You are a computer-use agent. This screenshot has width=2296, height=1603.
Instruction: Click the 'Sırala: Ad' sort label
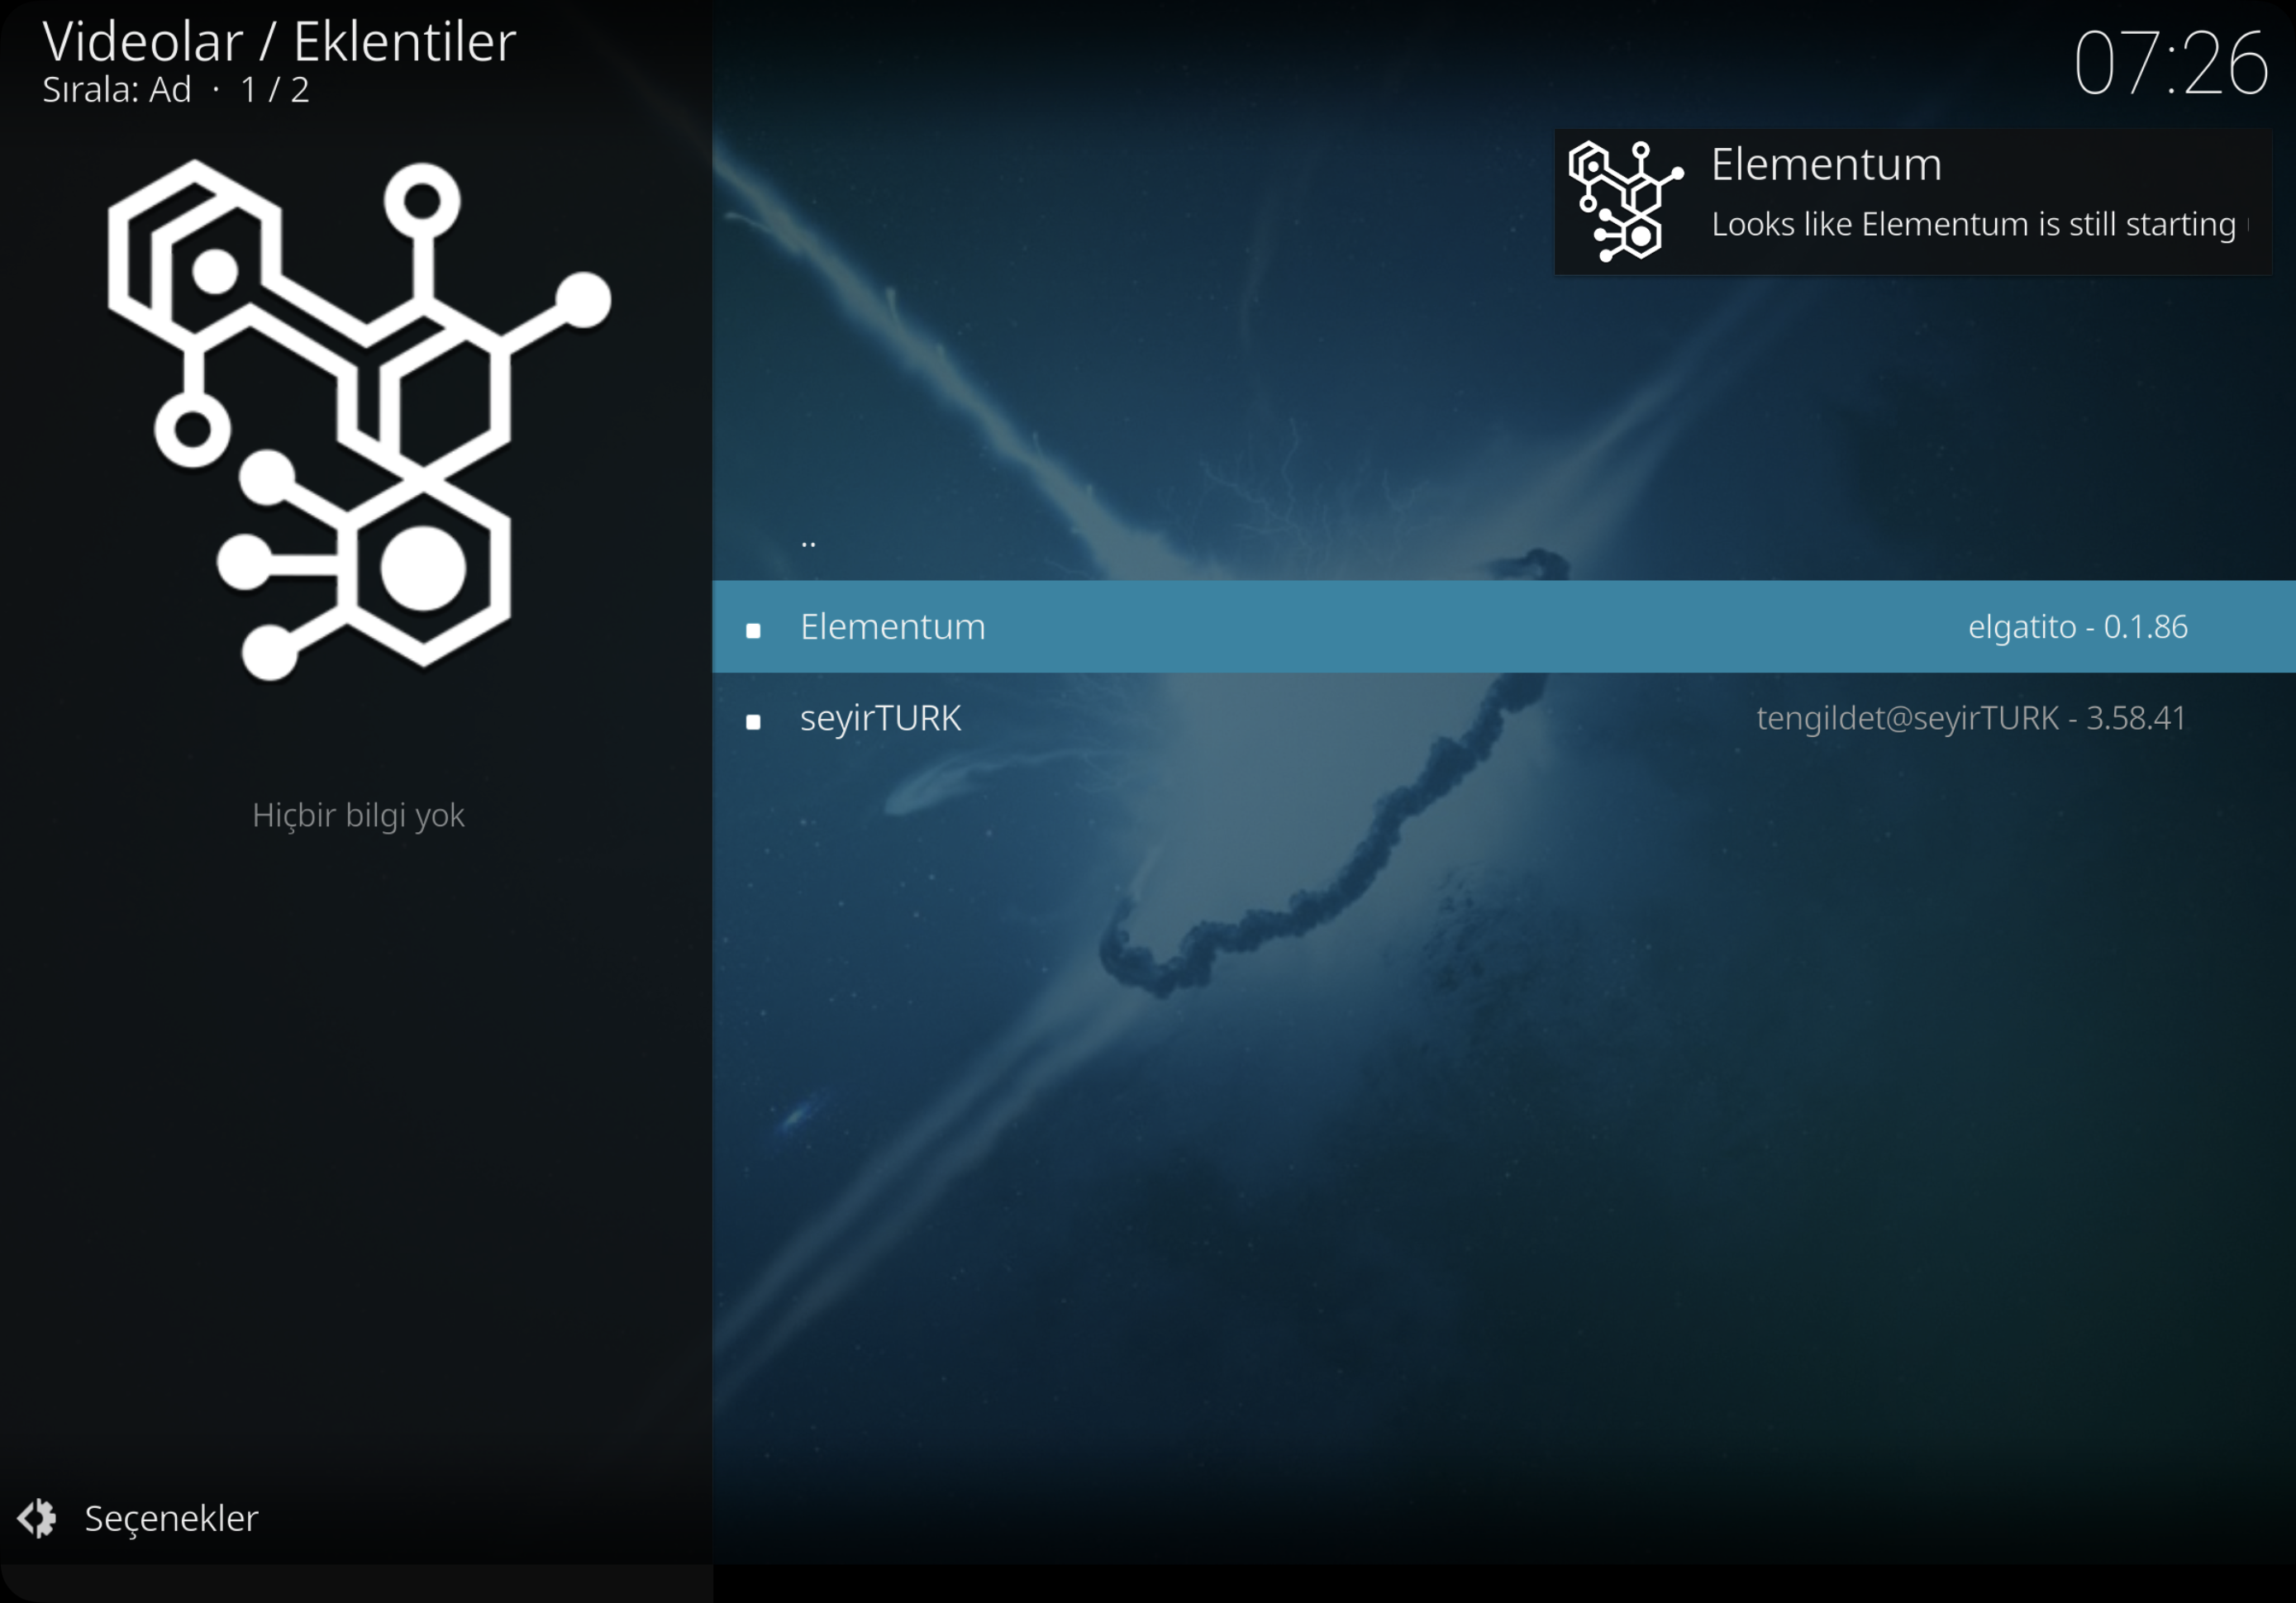116,90
